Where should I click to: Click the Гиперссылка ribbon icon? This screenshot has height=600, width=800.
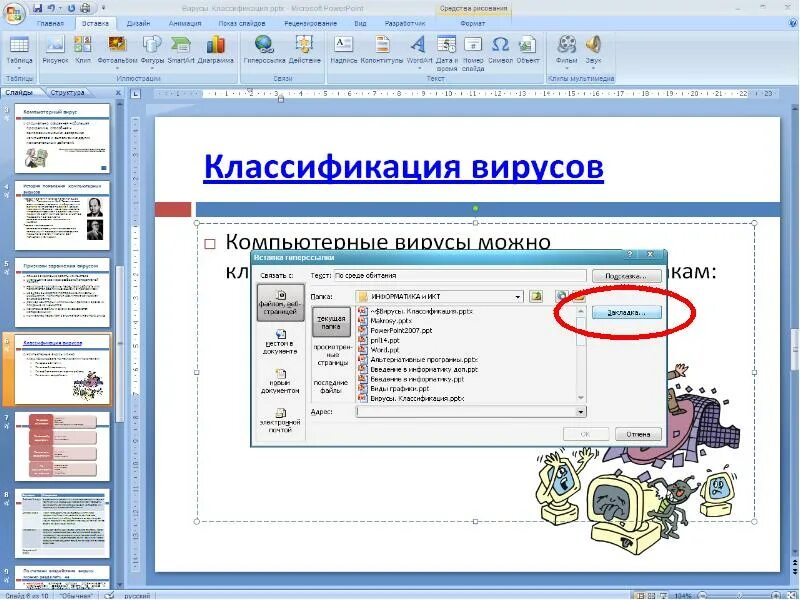click(264, 50)
